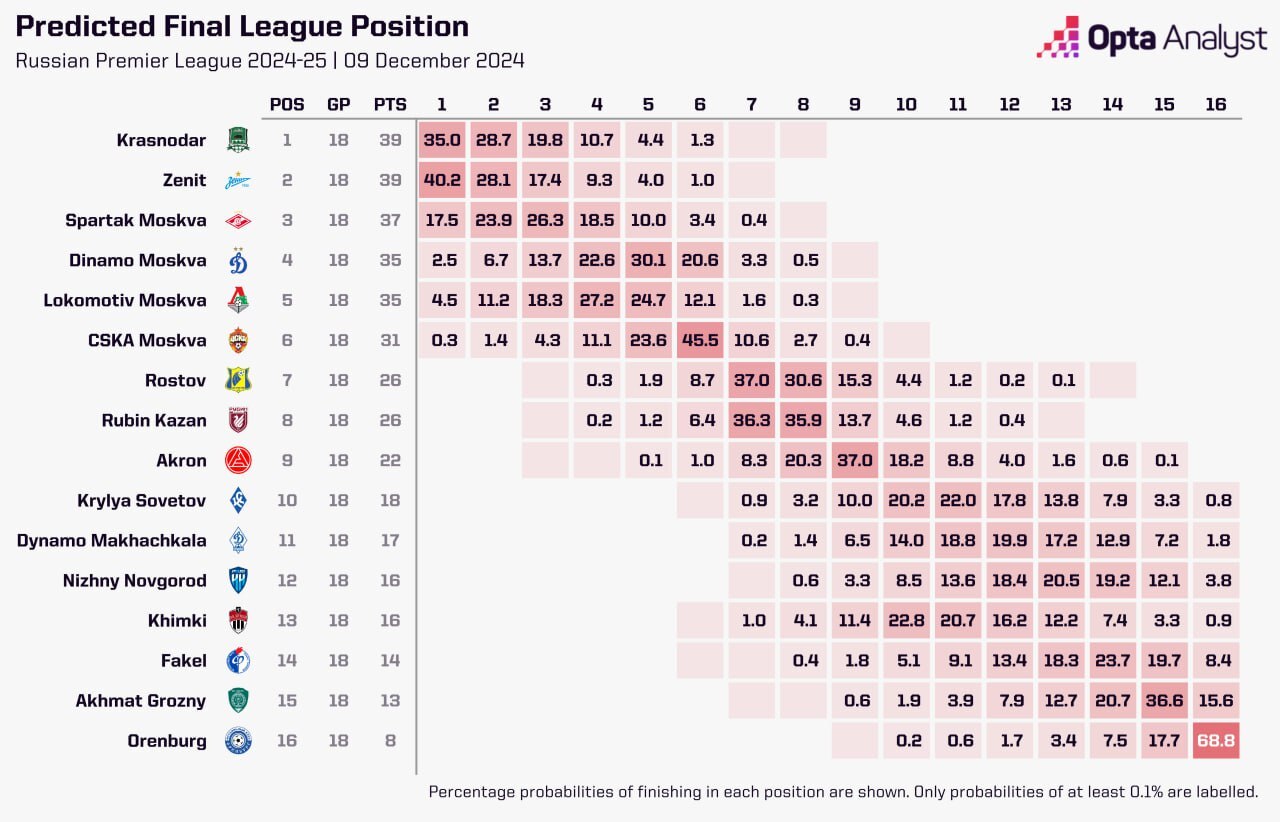Select the Spartak Moskva crest icon

[x=238, y=220]
